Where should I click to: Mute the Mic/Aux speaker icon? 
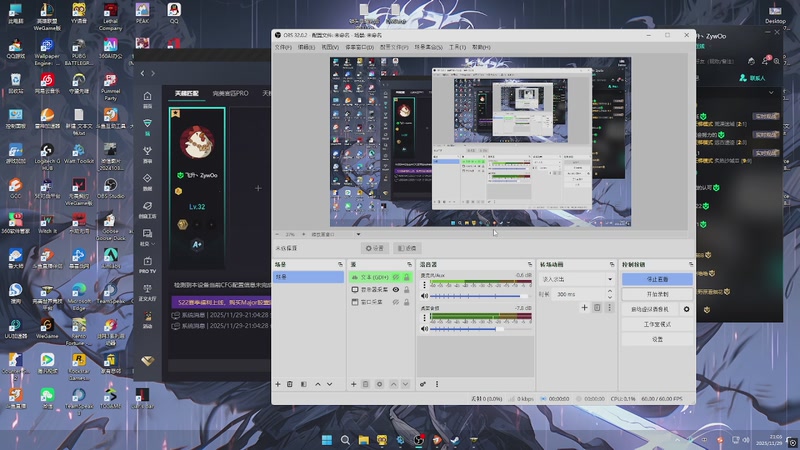coord(424,296)
